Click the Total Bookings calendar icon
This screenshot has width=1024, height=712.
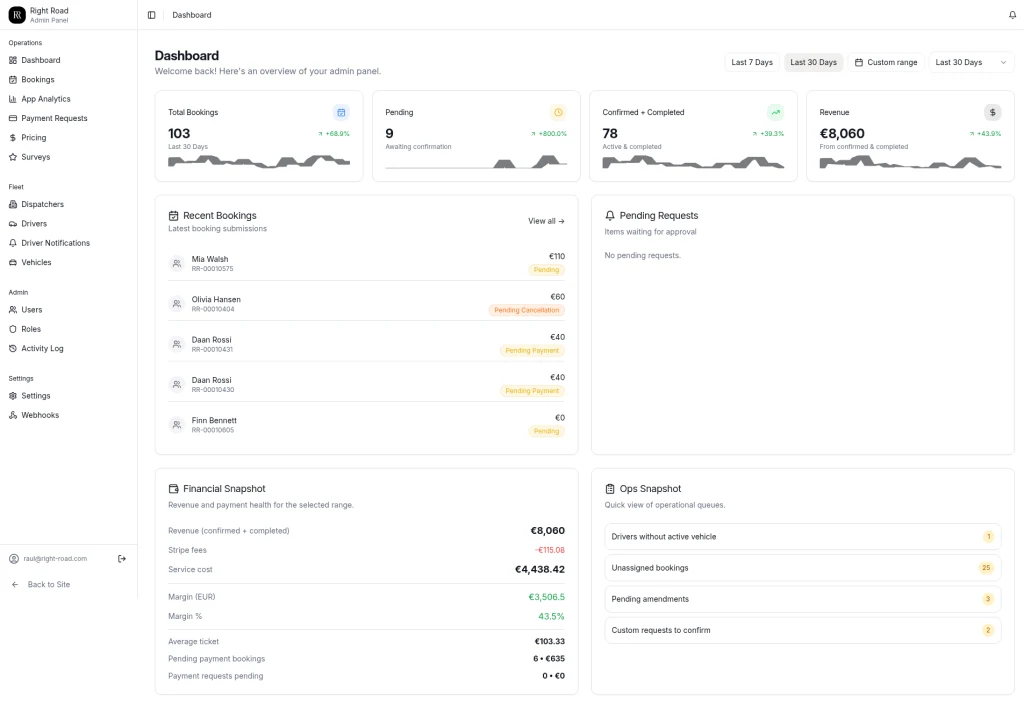click(341, 112)
